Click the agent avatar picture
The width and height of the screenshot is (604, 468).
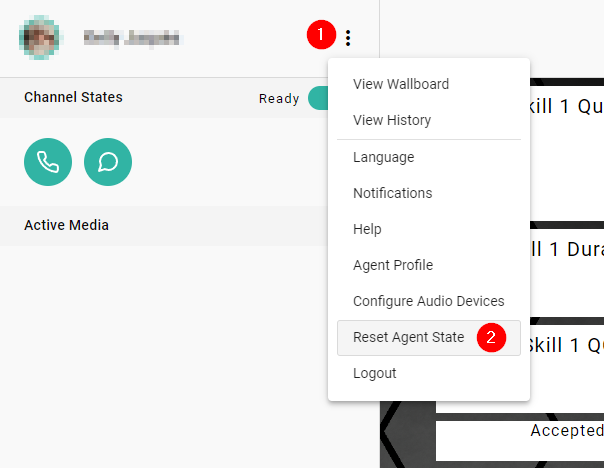click(40, 38)
